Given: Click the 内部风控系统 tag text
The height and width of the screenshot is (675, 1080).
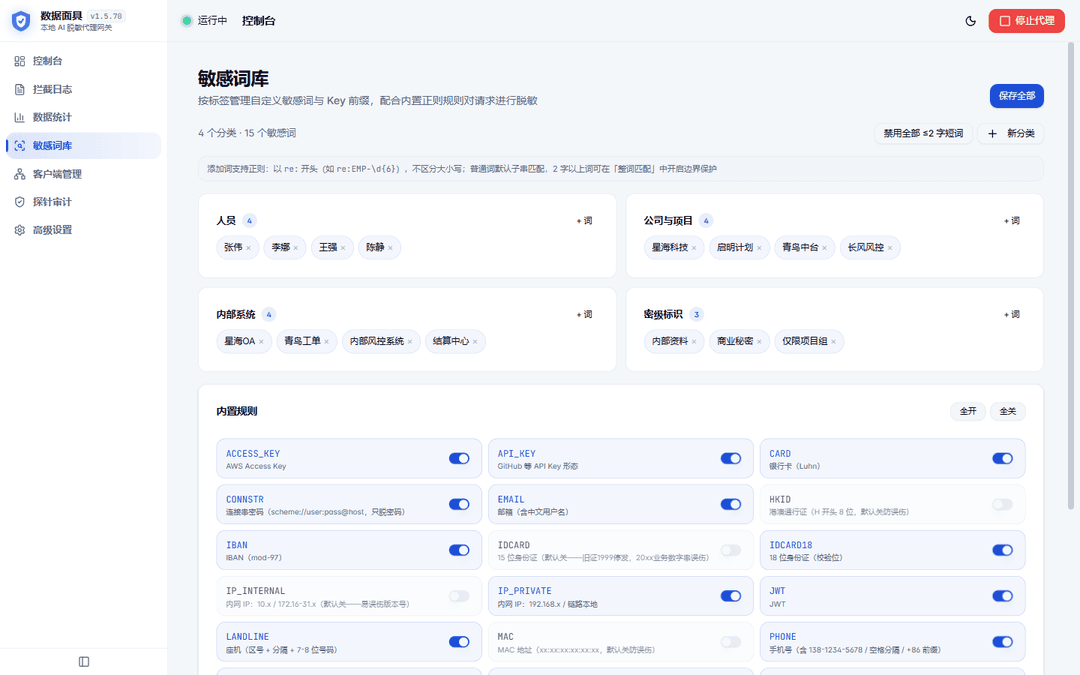Looking at the screenshot, I should click(x=377, y=341).
